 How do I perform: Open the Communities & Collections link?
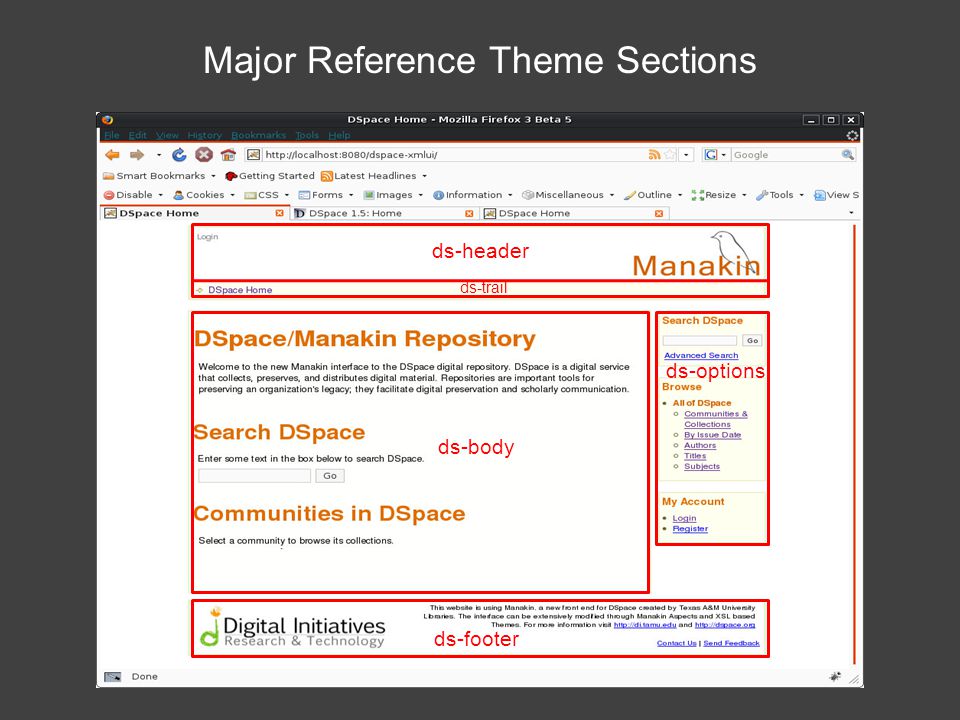point(715,419)
